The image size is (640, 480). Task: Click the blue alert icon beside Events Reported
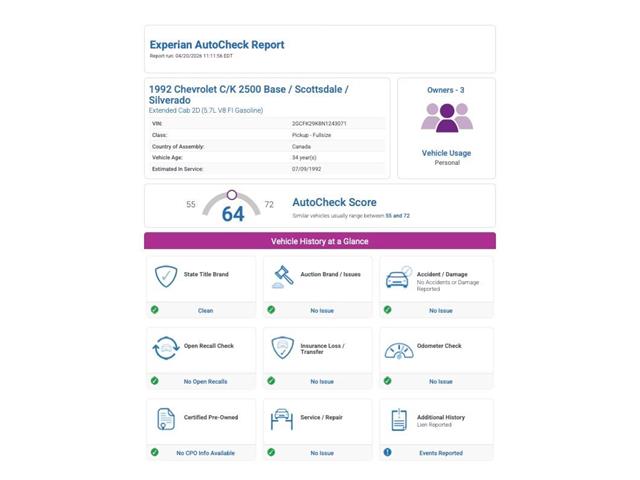click(387, 452)
